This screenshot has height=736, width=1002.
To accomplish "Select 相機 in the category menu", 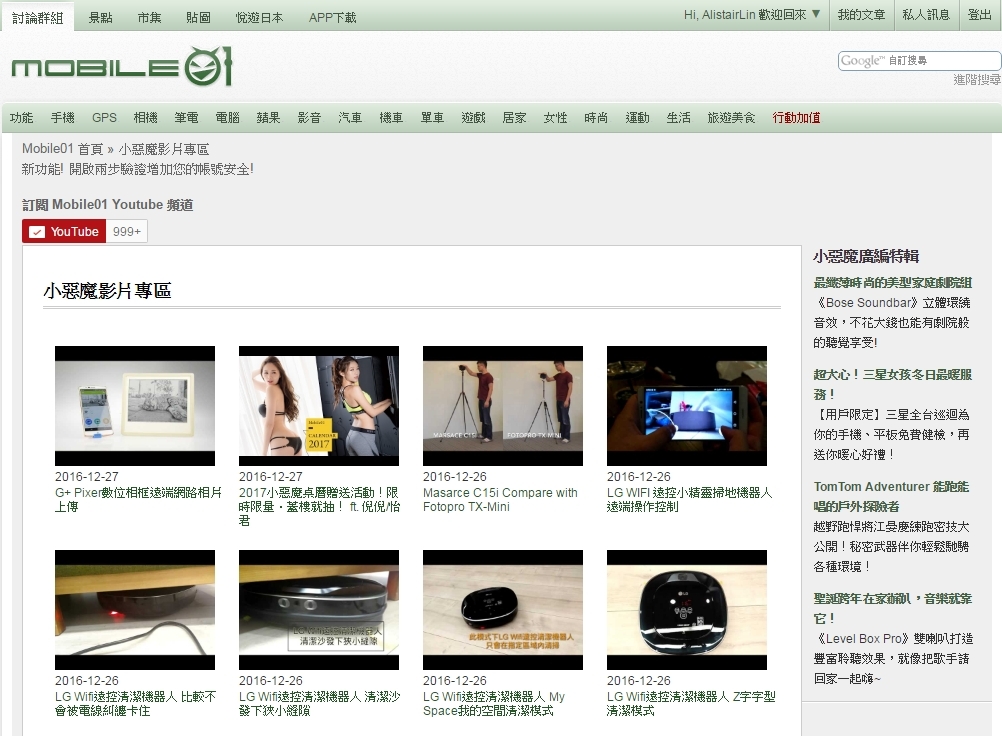I will click(x=146, y=118).
